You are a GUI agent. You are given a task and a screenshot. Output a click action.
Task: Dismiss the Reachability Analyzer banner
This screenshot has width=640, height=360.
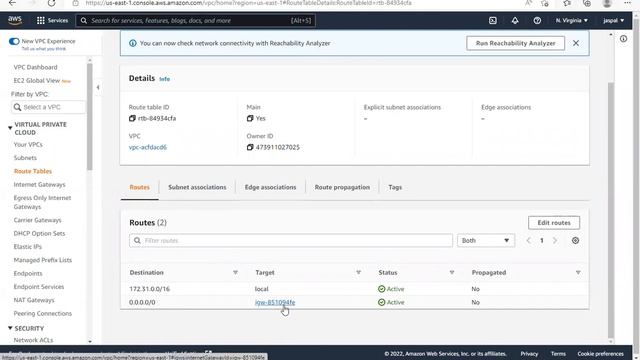(576, 43)
